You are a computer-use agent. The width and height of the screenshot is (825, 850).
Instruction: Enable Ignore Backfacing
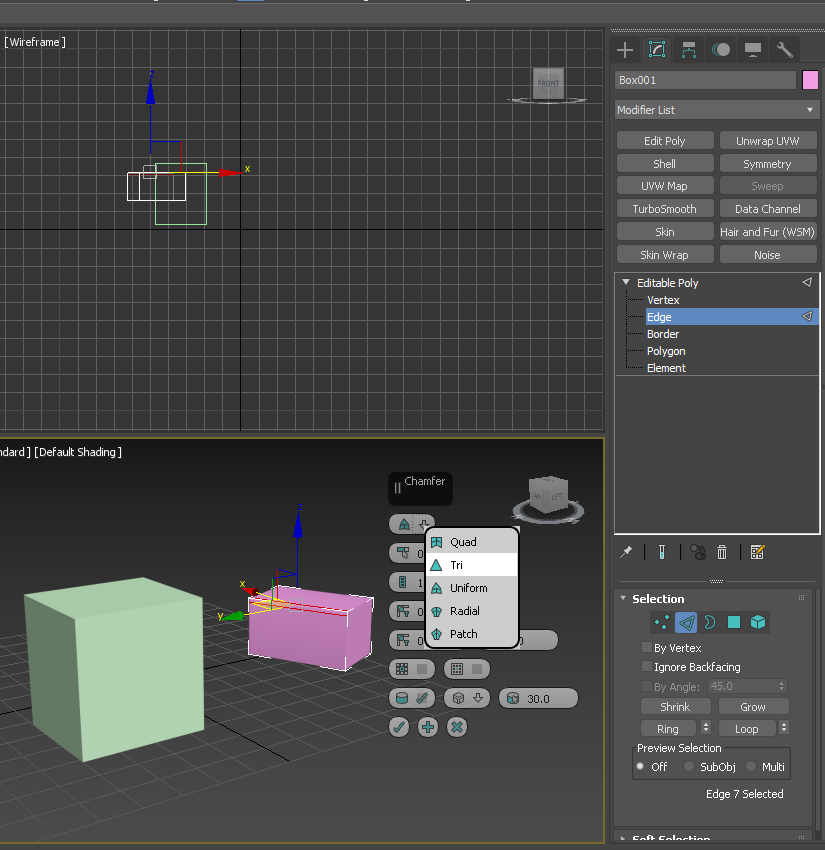point(646,667)
